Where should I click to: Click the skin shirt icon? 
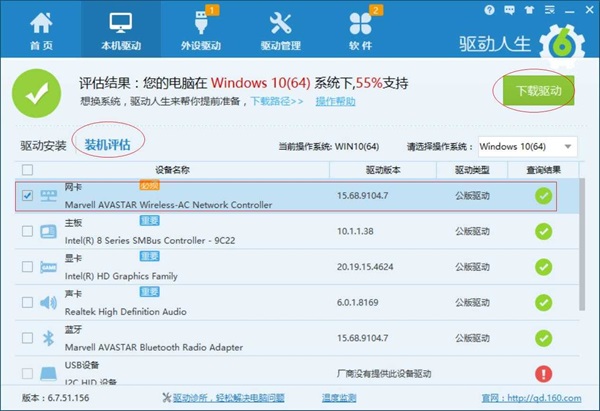coord(529,10)
